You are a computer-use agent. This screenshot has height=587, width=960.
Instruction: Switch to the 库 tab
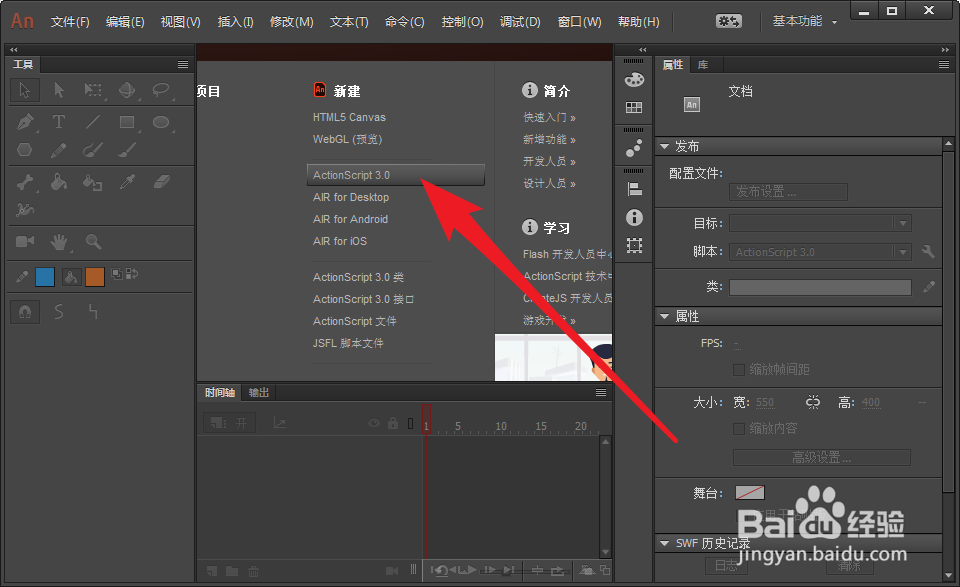click(x=703, y=64)
